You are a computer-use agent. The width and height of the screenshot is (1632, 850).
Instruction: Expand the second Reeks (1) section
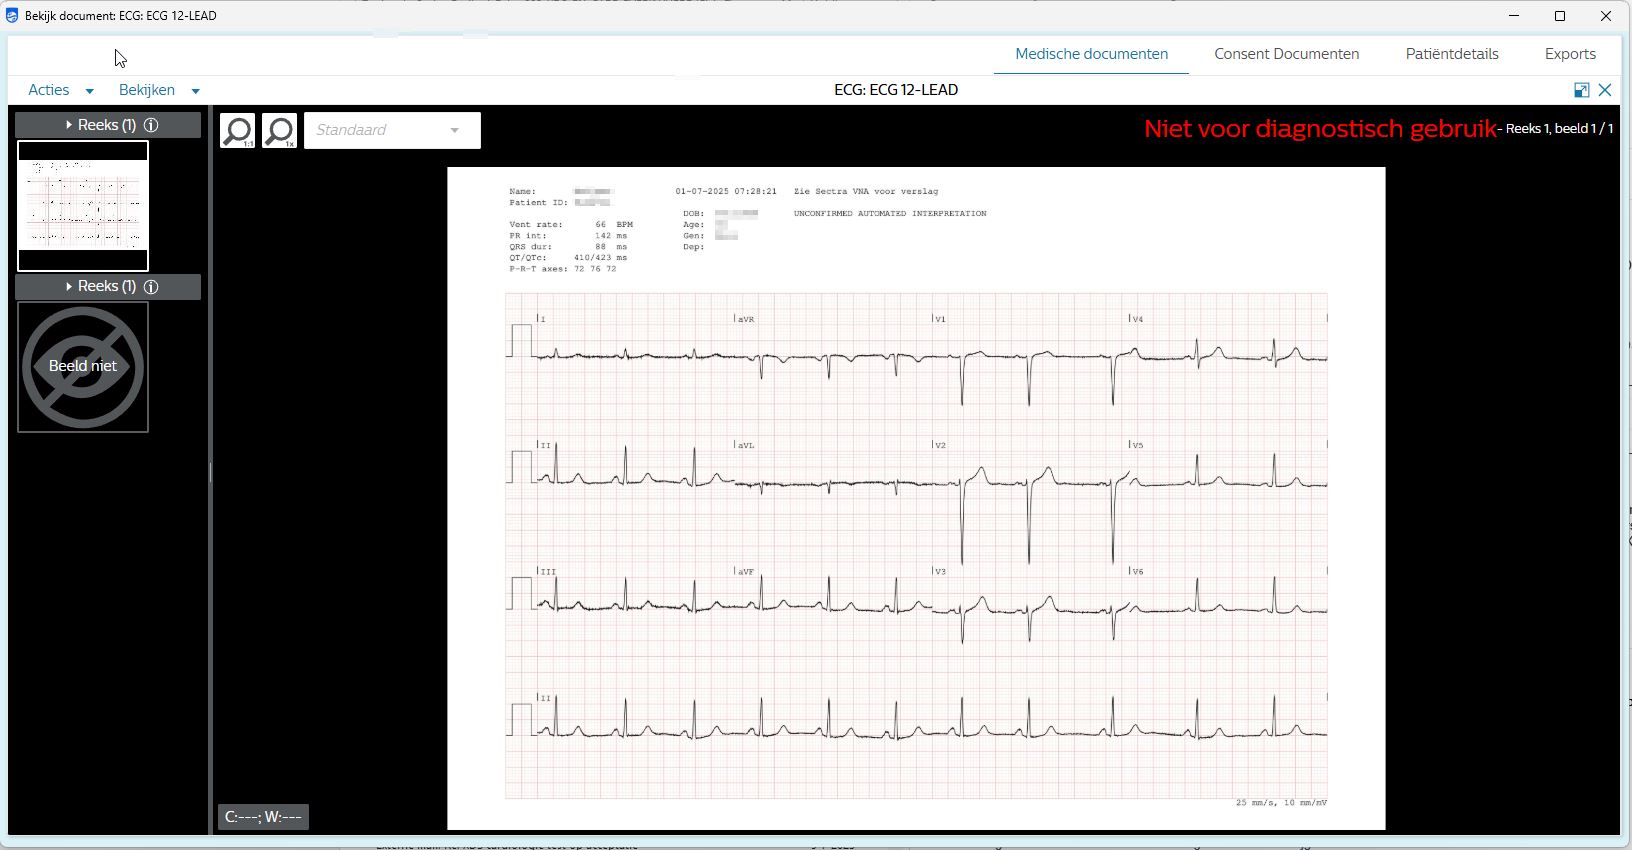pos(69,287)
